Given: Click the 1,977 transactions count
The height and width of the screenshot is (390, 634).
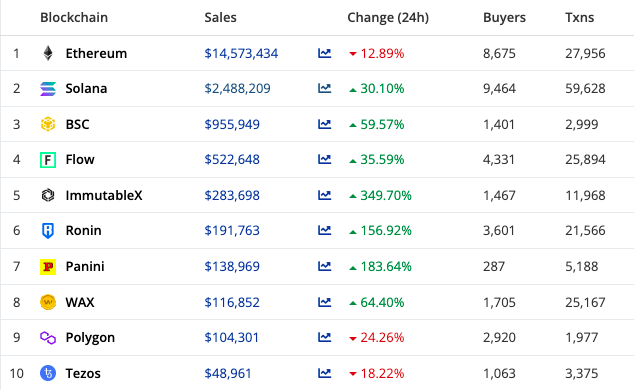Looking at the screenshot, I should point(582,337).
